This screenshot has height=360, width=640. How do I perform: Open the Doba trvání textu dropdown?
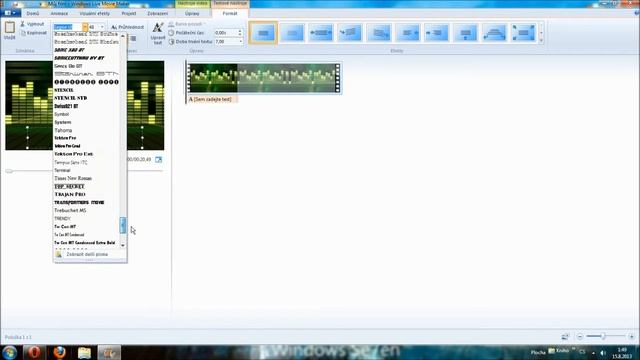(x=240, y=42)
